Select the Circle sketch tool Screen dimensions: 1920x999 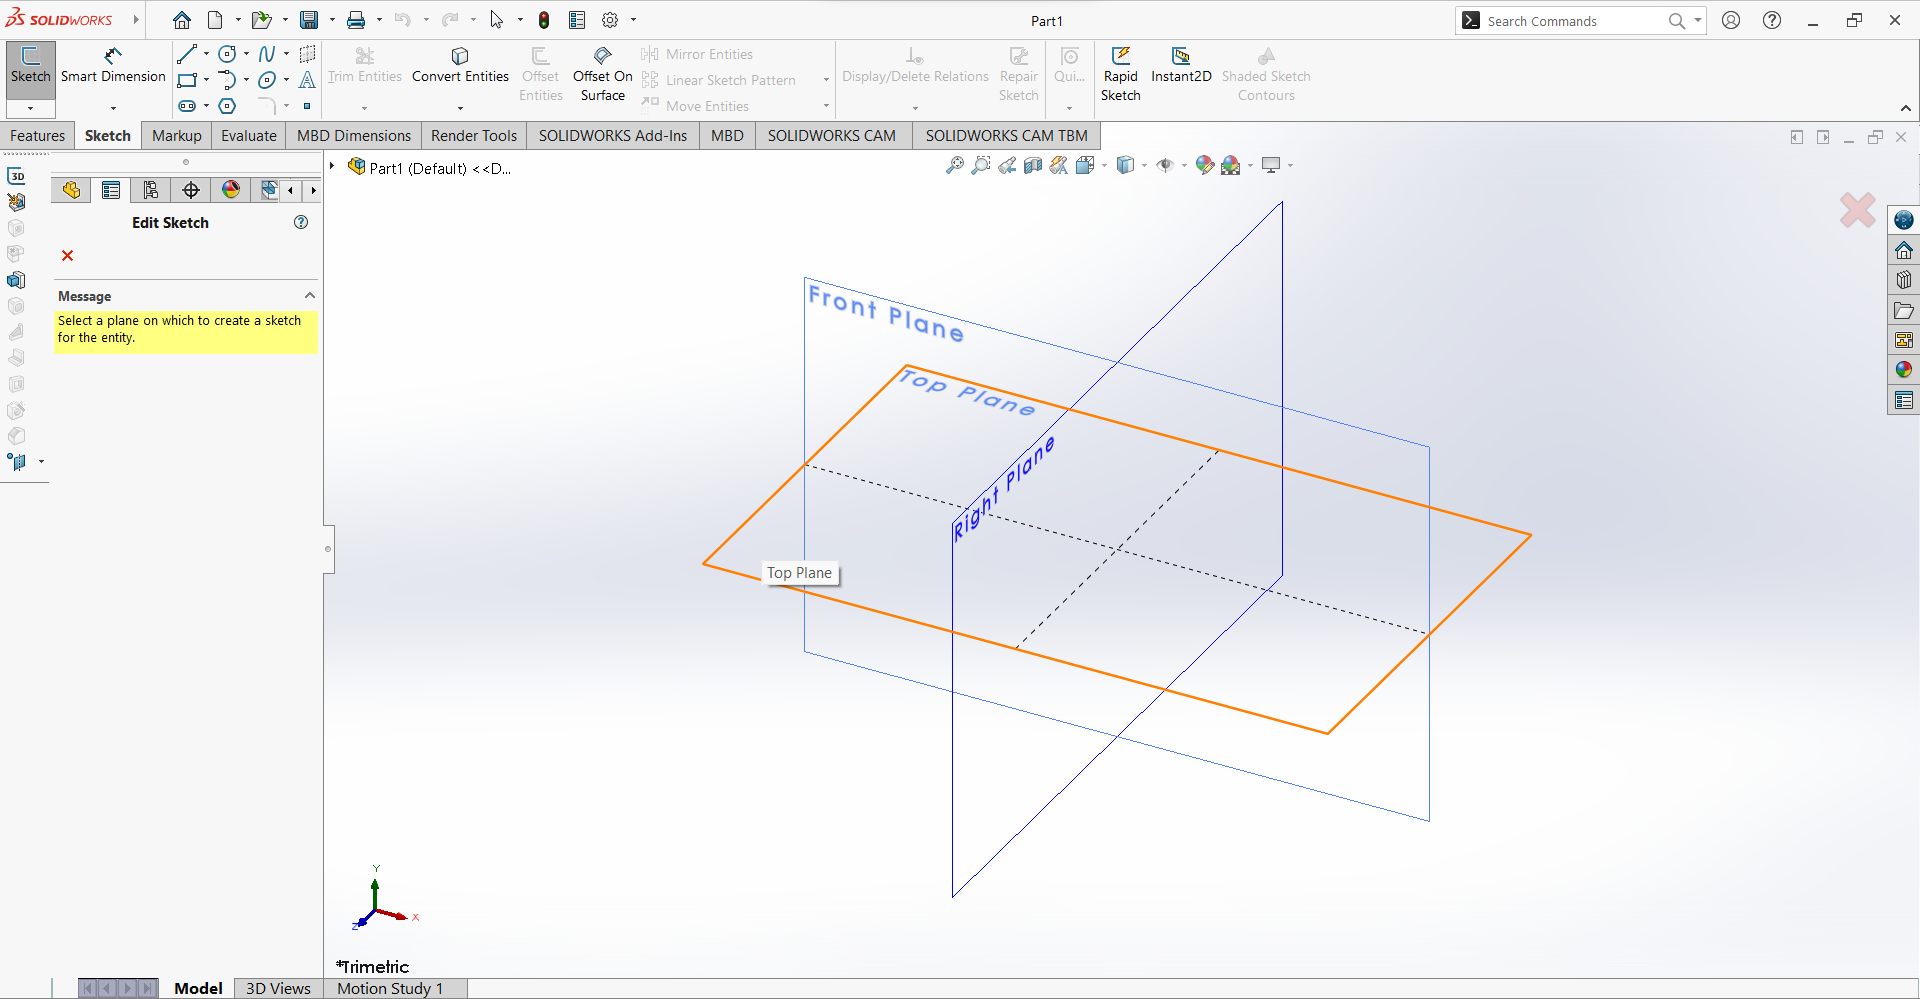click(227, 54)
